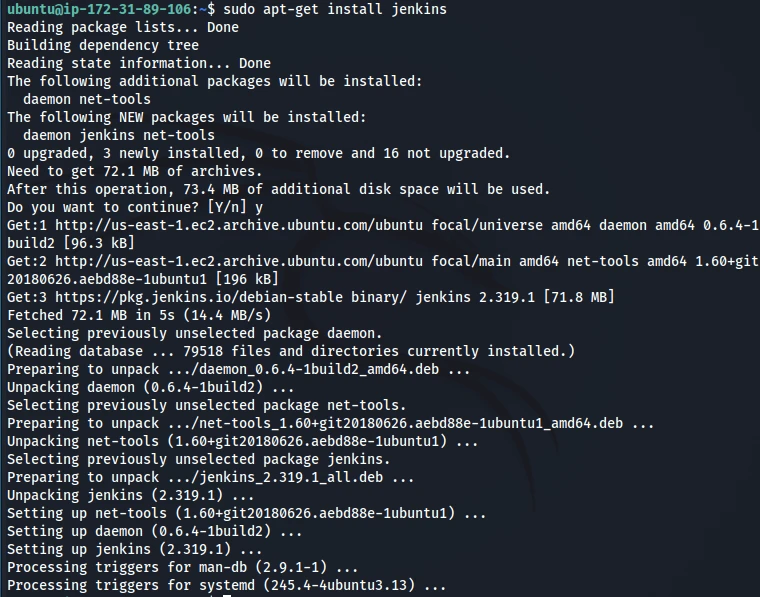Click the 'Unpacking jenkins (2.319.1)' line
The width and height of the screenshot is (760, 597).
(130, 495)
